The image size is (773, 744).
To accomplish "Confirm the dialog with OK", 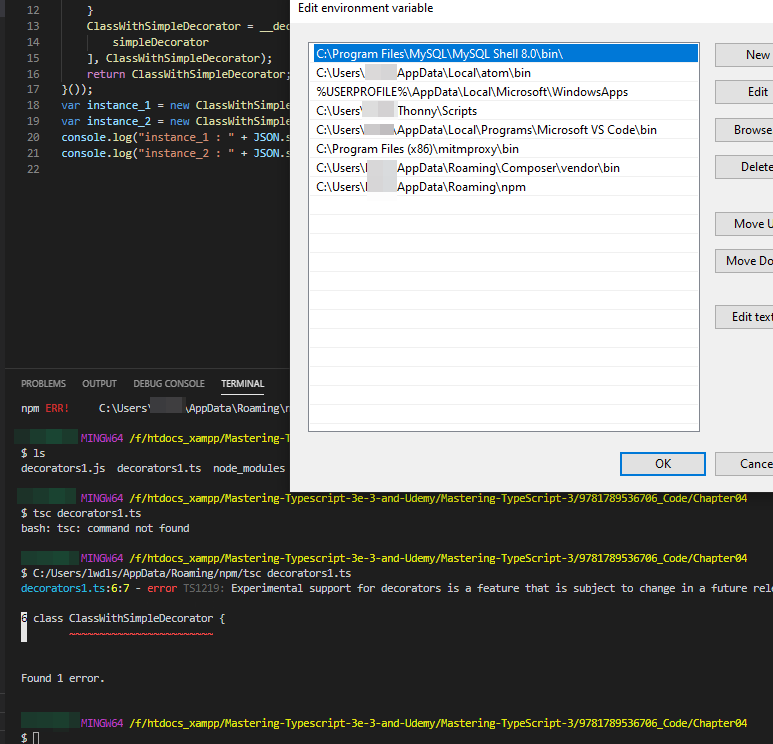I will tap(663, 464).
